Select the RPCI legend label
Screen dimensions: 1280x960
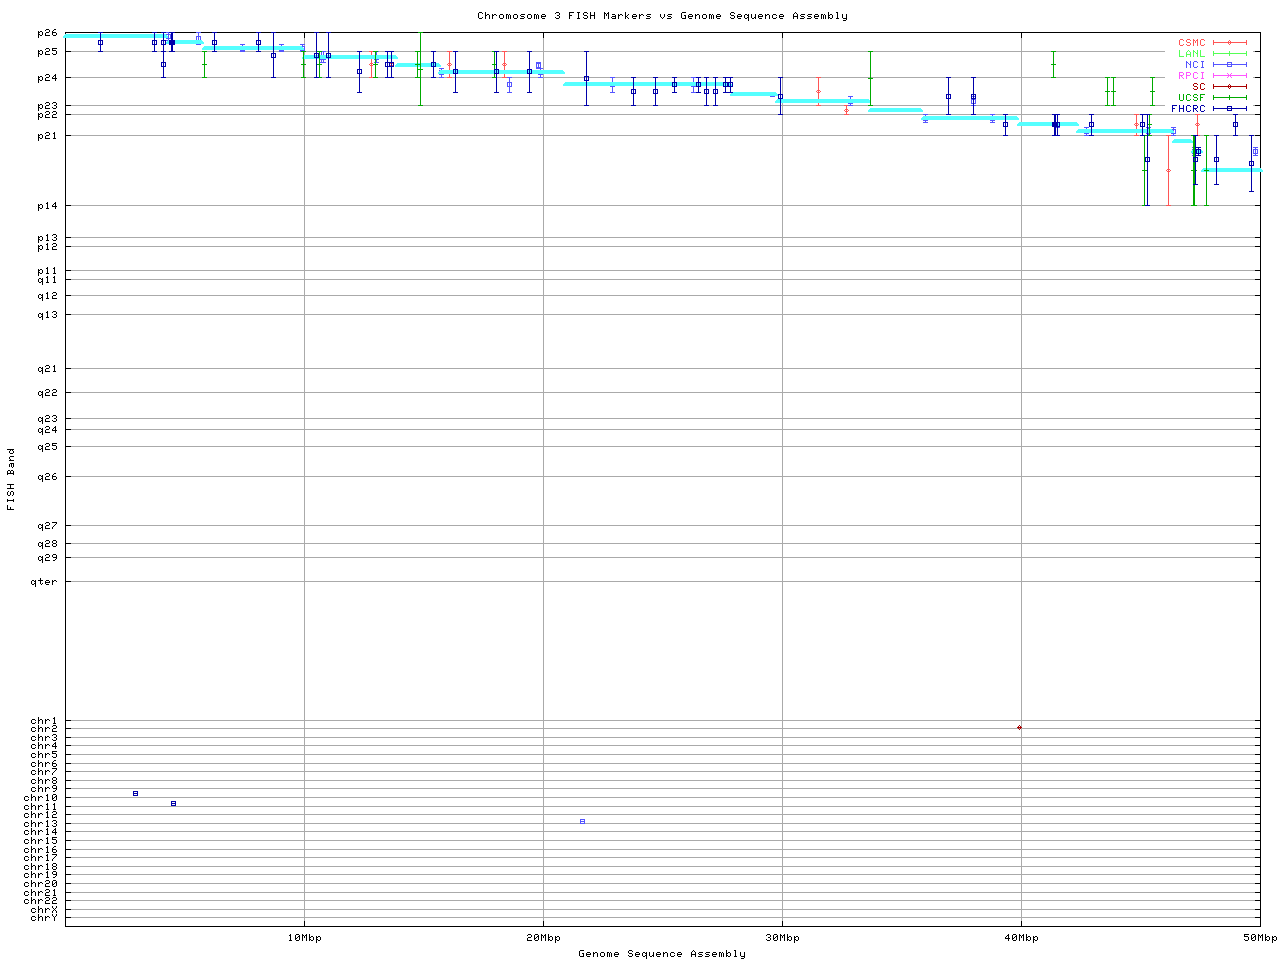pos(1191,76)
